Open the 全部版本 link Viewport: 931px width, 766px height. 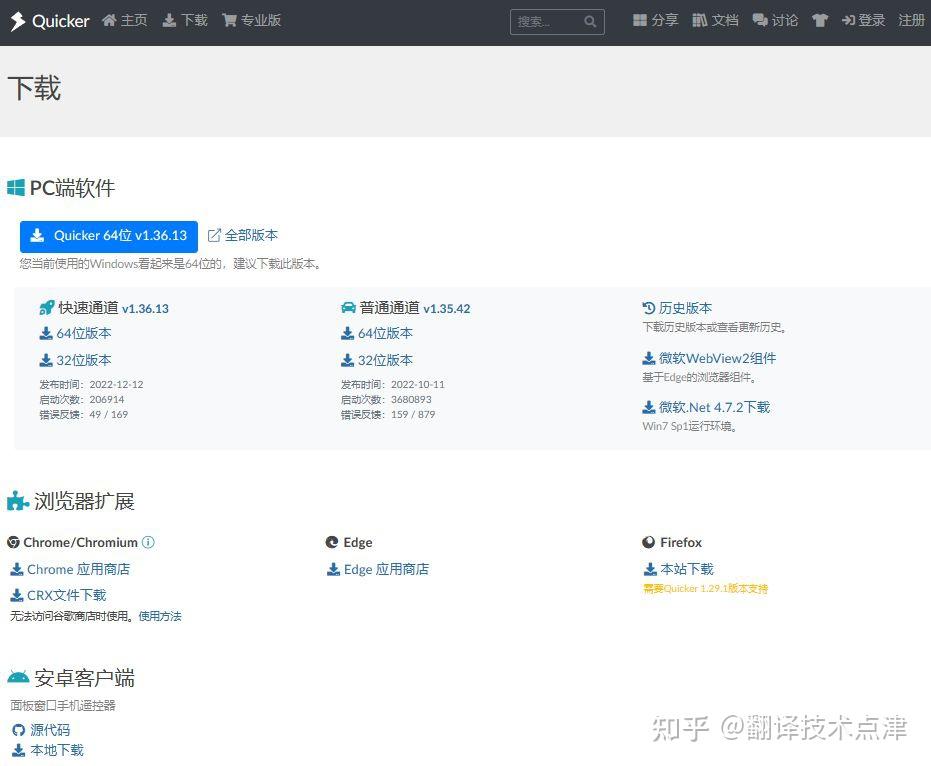pos(243,235)
